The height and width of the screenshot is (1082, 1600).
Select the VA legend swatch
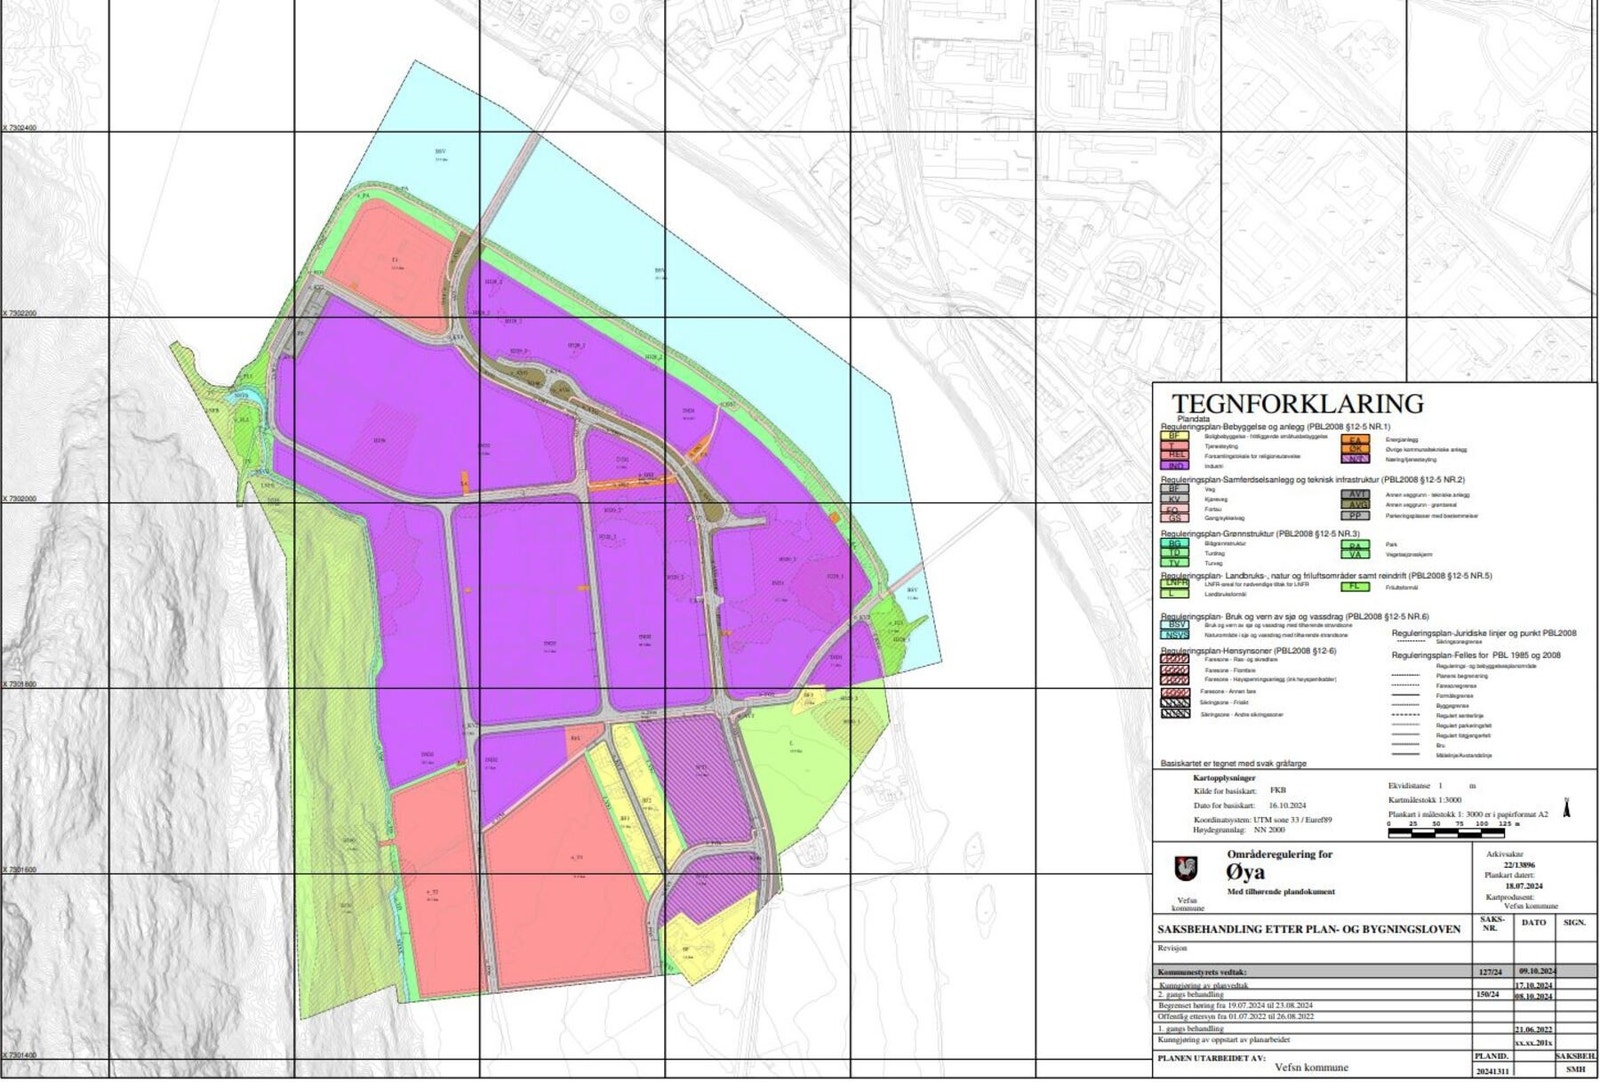[x=1355, y=556]
